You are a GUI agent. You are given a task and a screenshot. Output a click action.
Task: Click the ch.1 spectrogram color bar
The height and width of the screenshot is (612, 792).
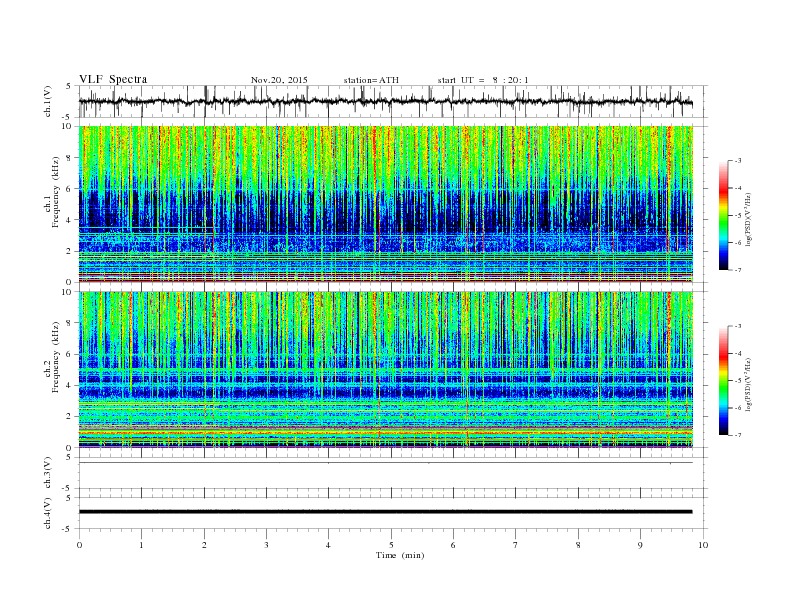[723, 216]
